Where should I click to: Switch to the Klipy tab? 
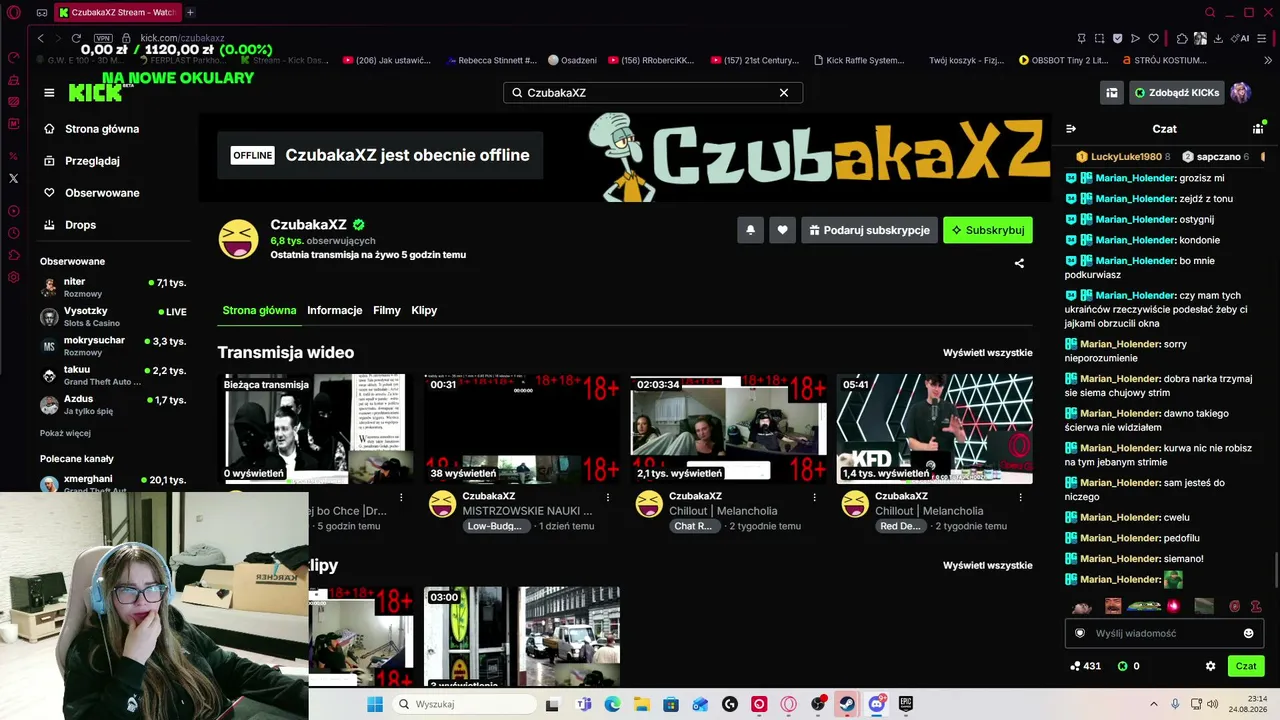[424, 310]
